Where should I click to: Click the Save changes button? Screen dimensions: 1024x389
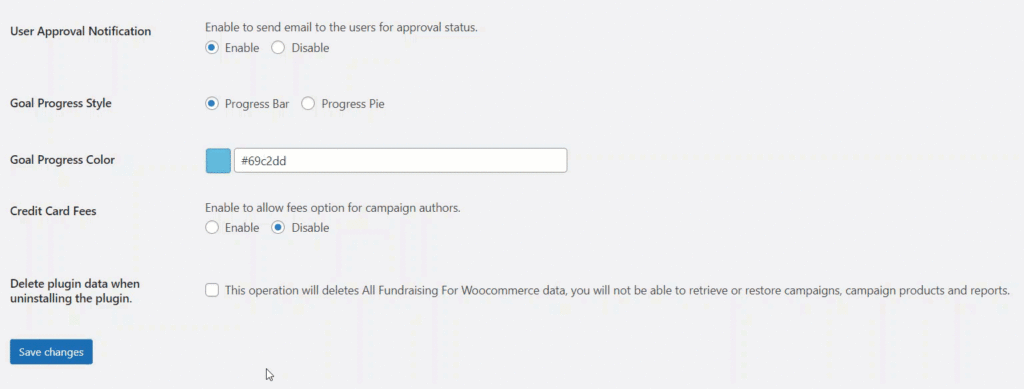51,352
